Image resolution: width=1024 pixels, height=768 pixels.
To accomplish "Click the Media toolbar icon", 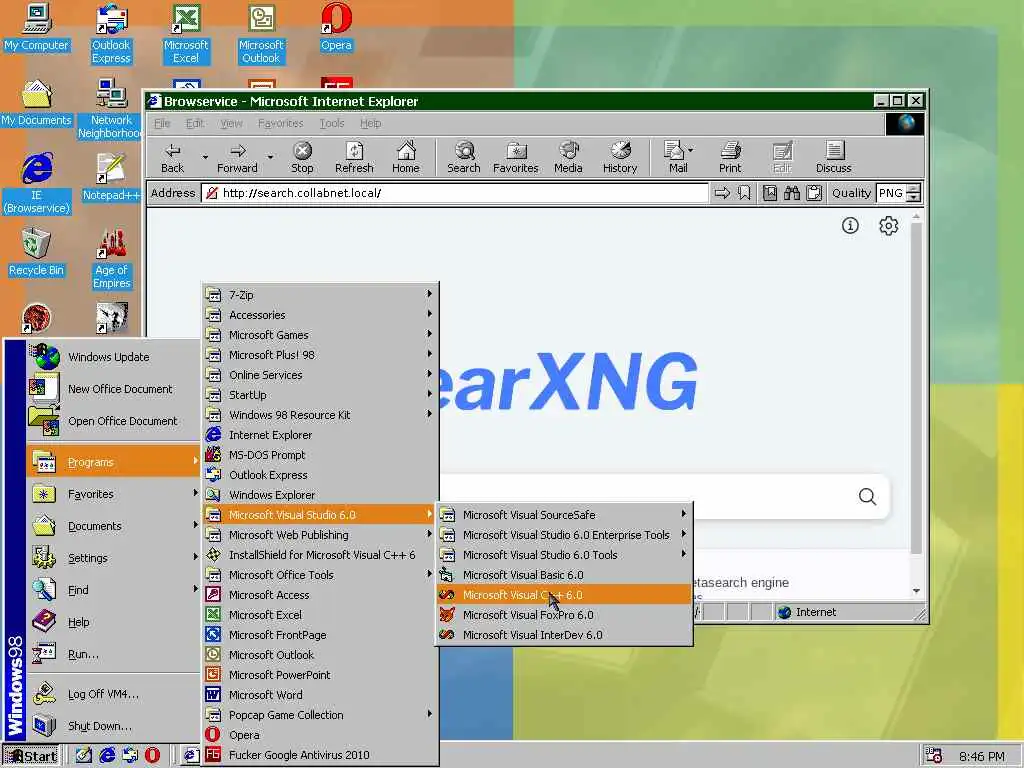I will (x=568, y=158).
